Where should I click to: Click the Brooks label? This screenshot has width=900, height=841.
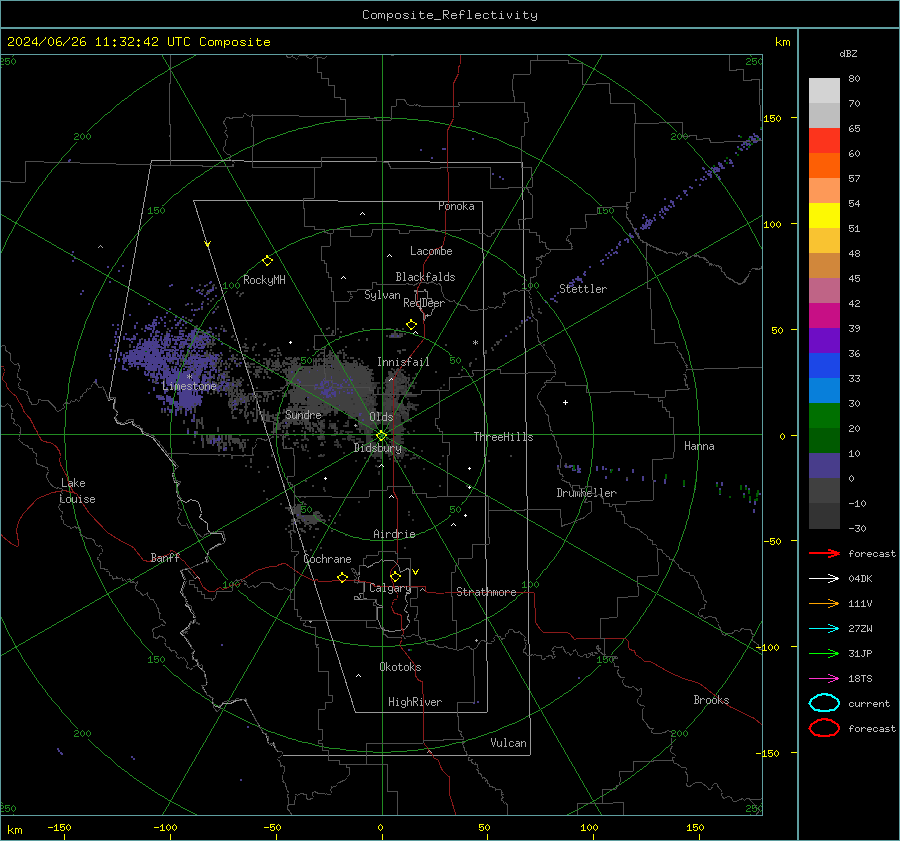pos(711,700)
